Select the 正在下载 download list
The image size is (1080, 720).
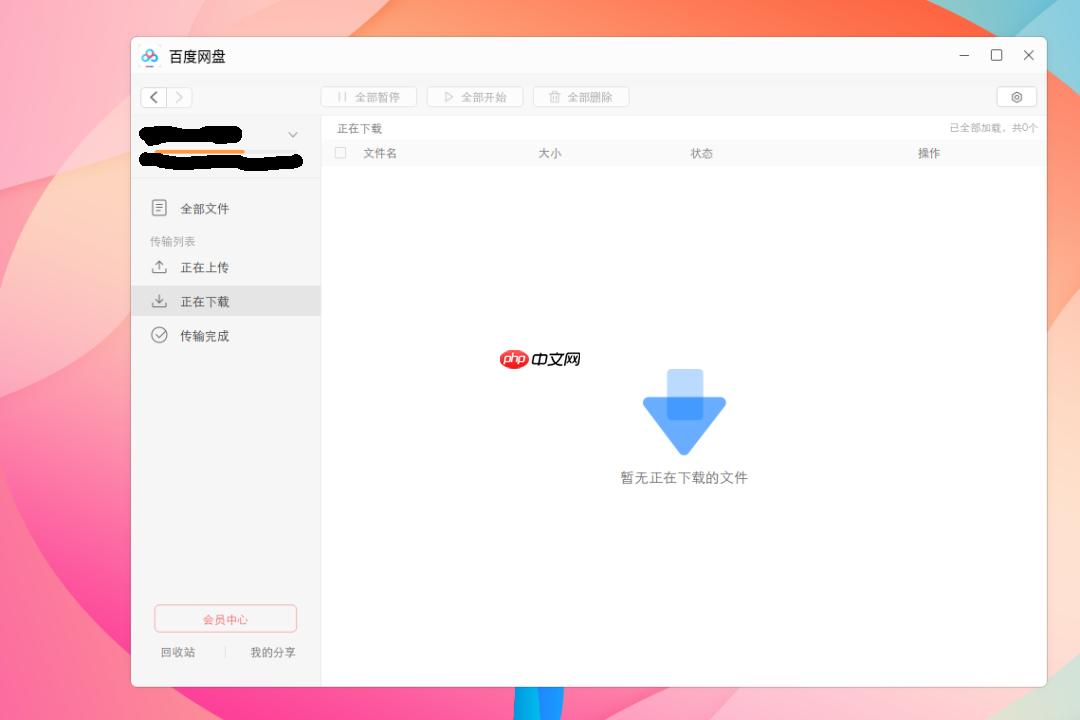pyautogui.click(x=204, y=300)
